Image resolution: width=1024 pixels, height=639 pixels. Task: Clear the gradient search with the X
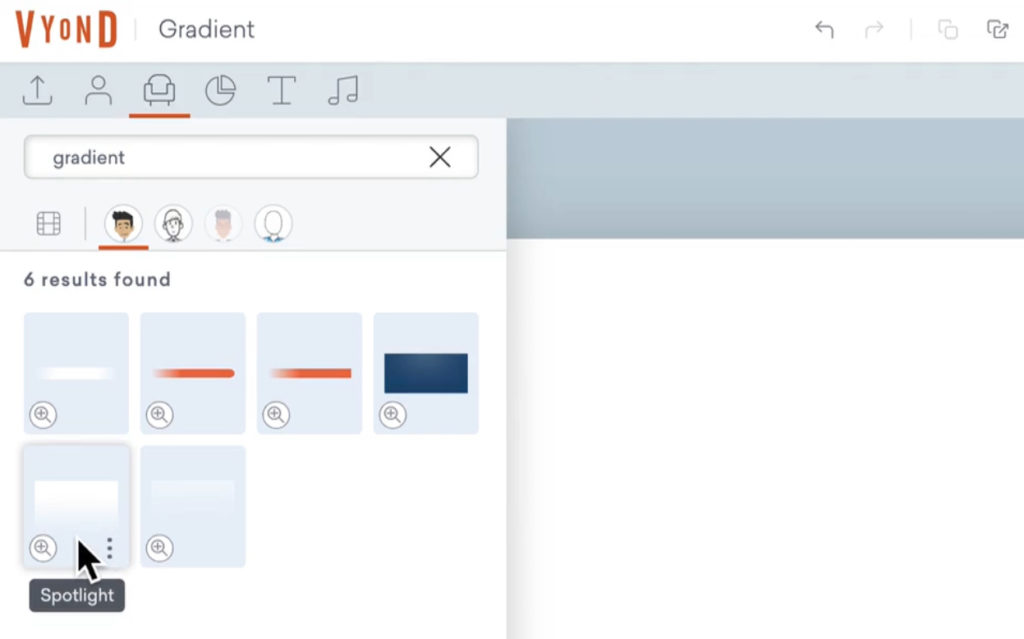pos(440,157)
